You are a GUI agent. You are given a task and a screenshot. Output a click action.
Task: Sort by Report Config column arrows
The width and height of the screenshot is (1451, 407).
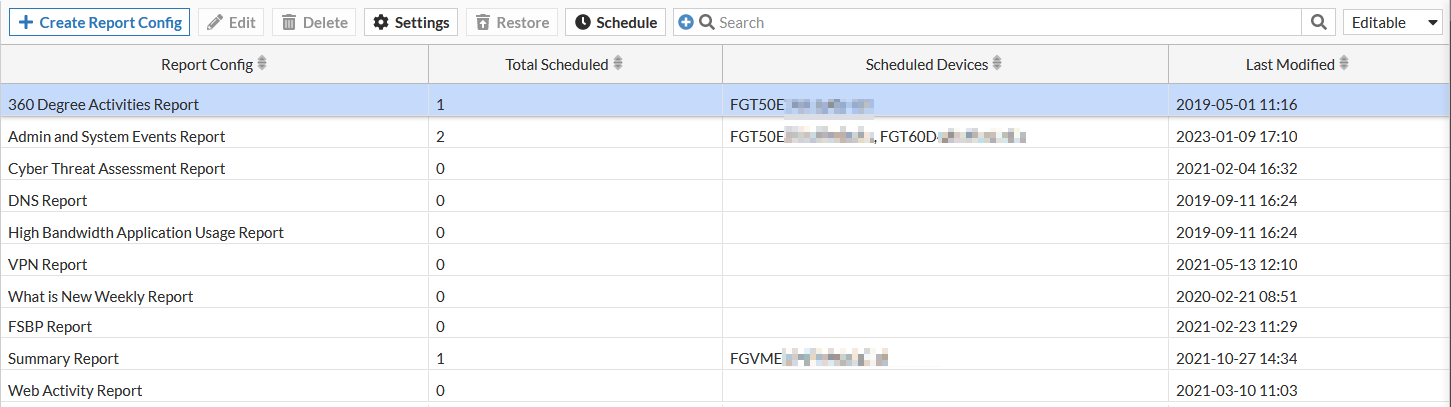tap(262, 64)
